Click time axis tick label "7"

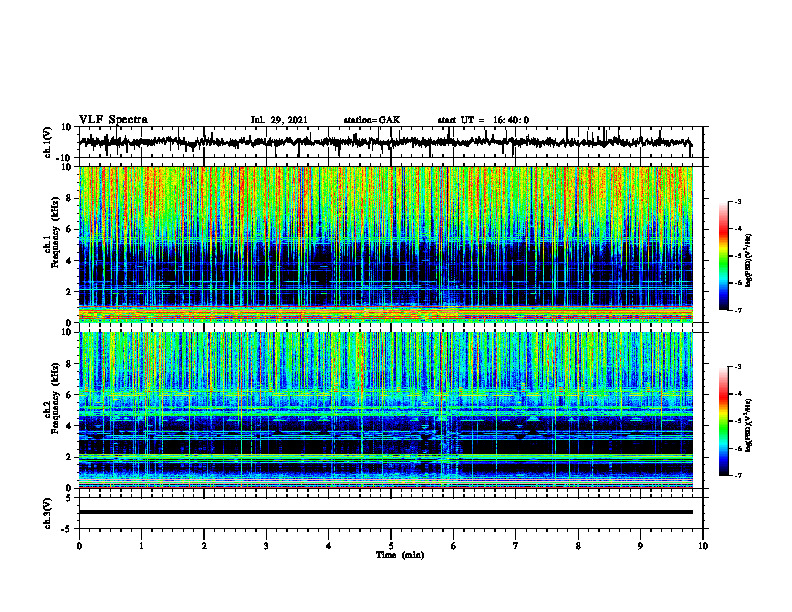516,546
